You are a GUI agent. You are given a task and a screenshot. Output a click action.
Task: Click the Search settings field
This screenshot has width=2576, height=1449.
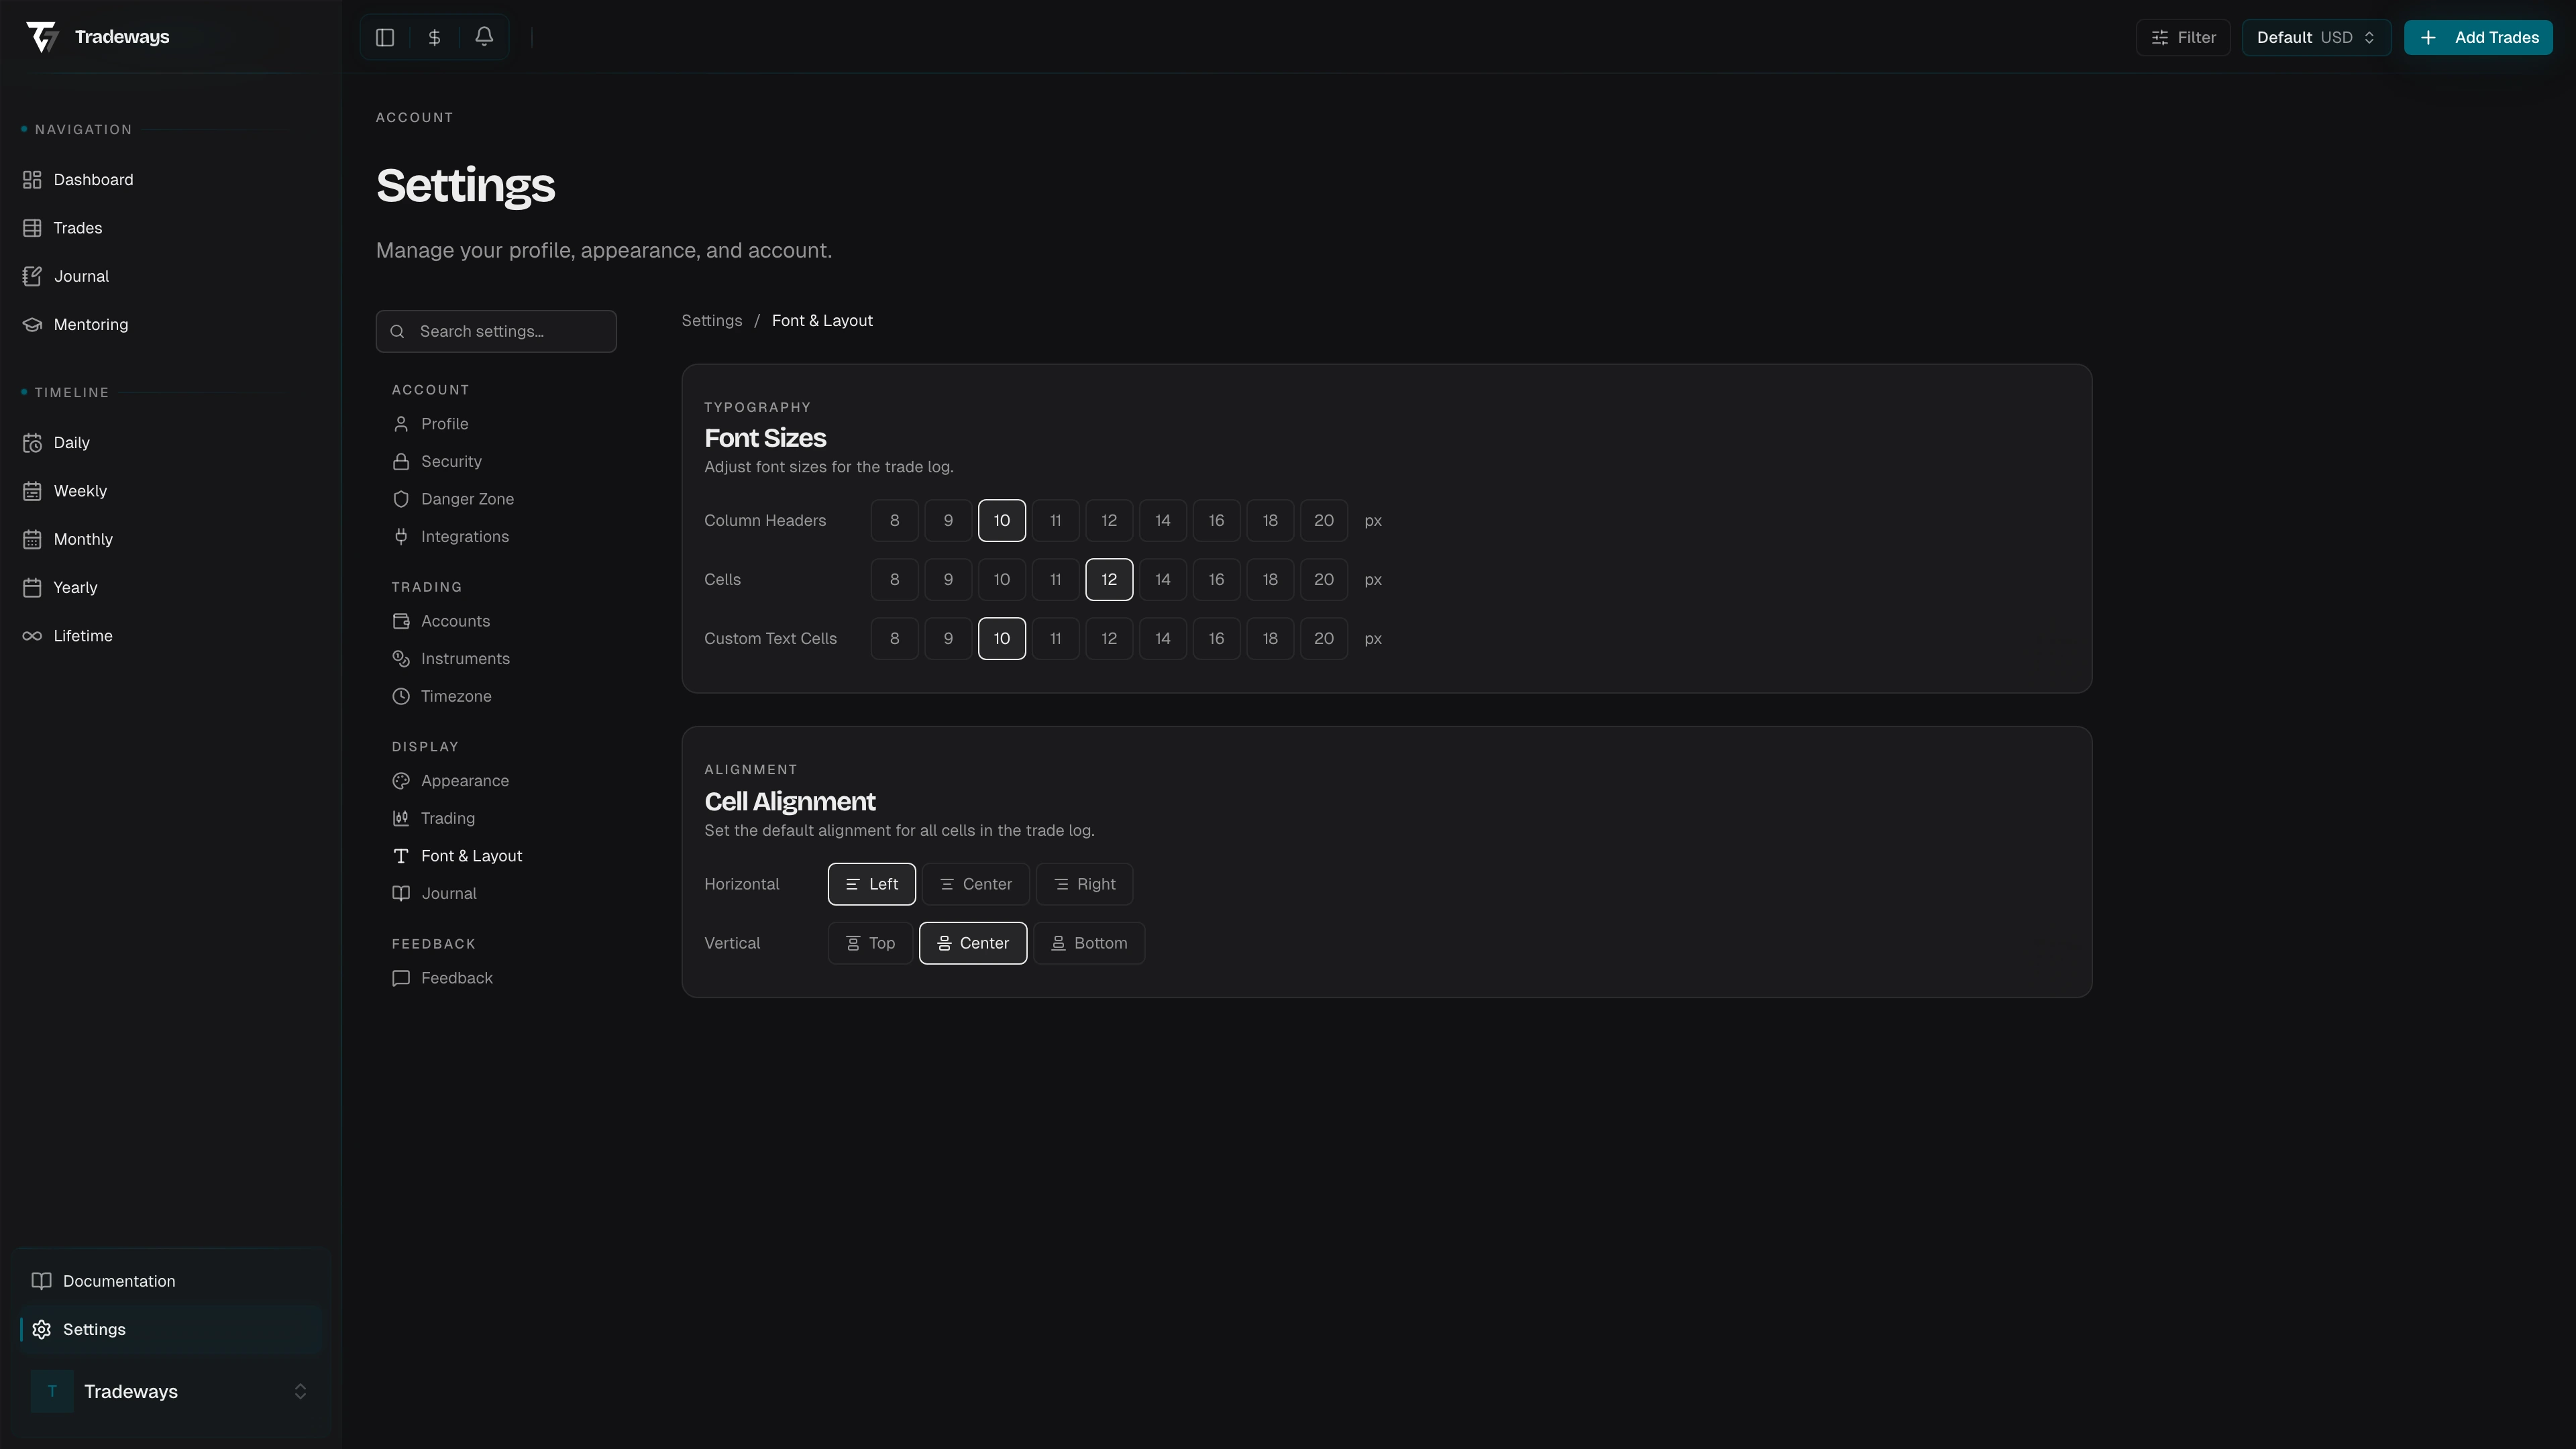pos(496,331)
